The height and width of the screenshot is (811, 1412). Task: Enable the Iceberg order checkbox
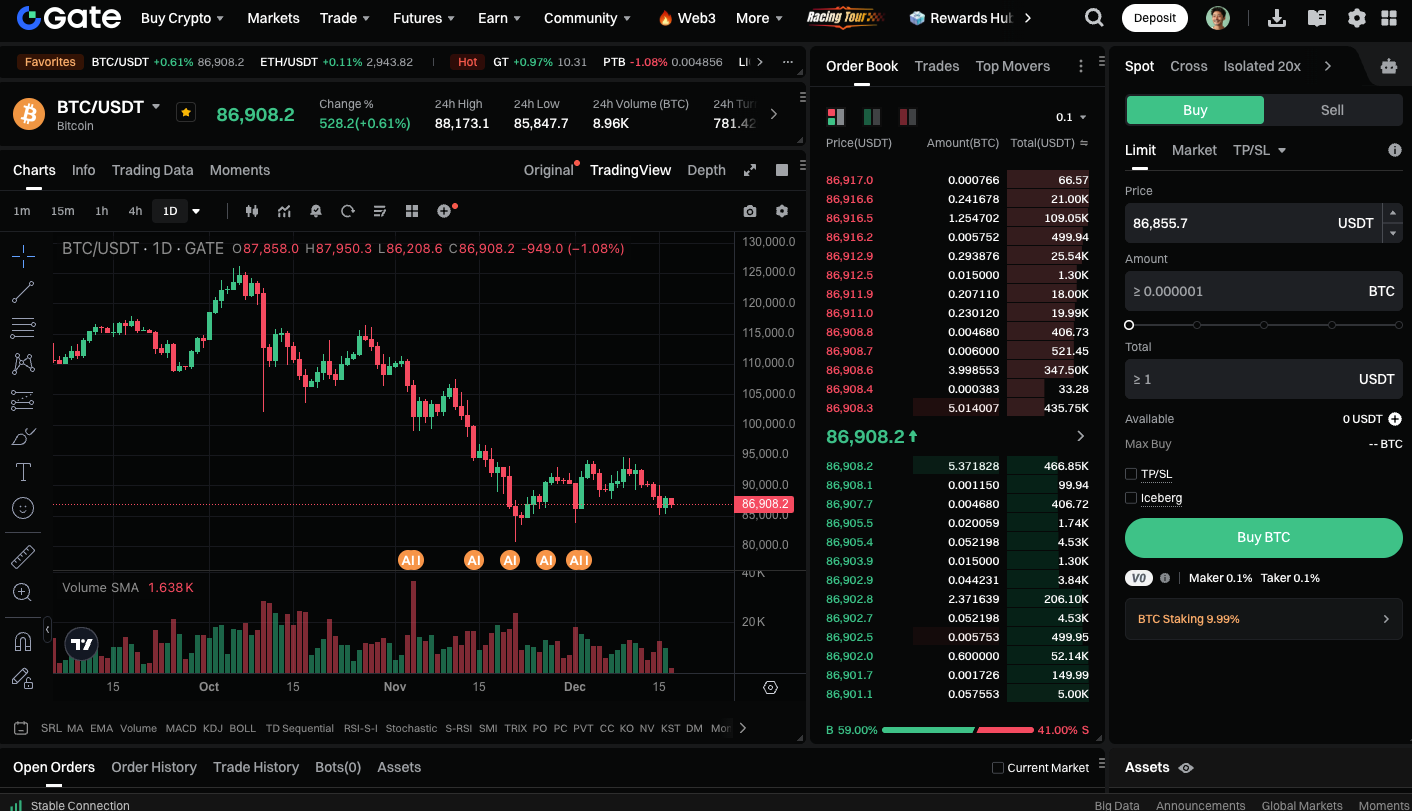[1131, 498]
